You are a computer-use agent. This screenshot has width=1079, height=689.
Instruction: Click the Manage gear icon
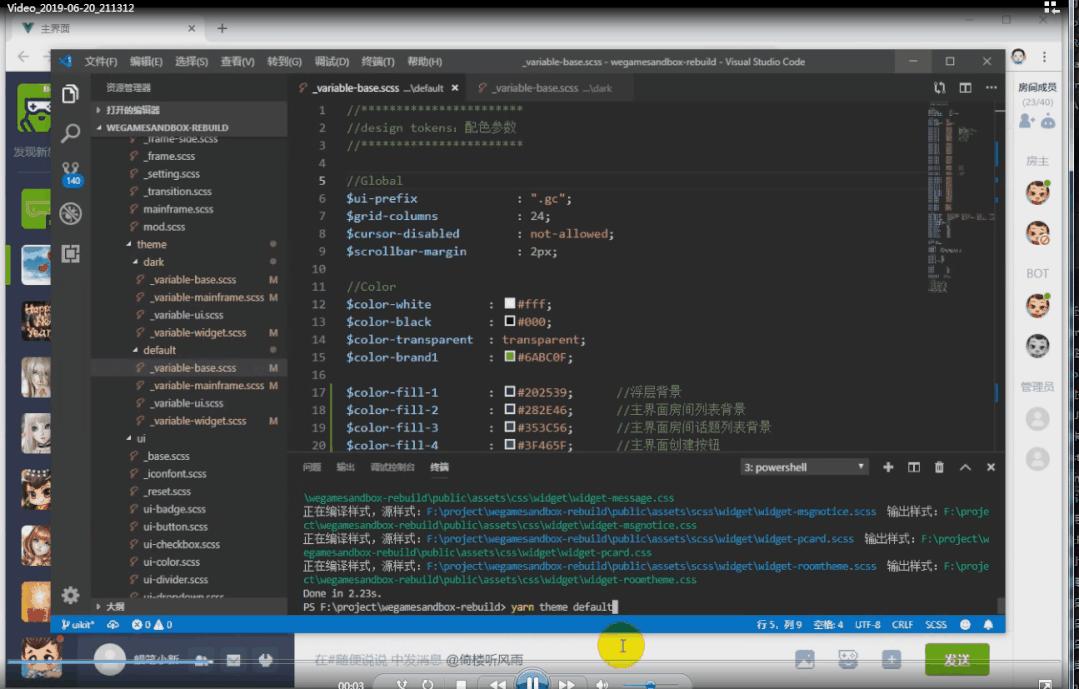(70, 595)
